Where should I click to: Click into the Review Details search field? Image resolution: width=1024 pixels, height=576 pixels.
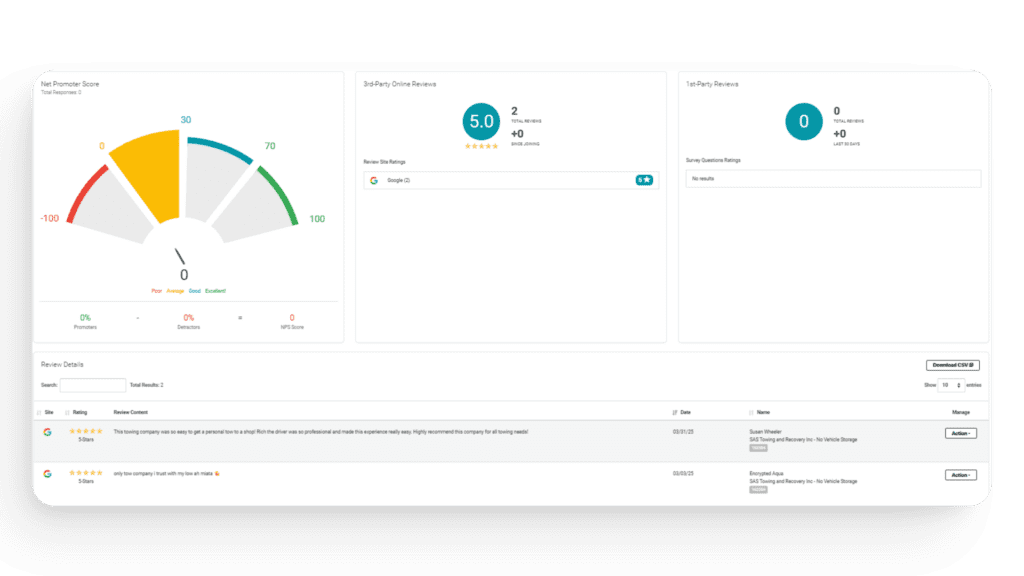point(93,385)
